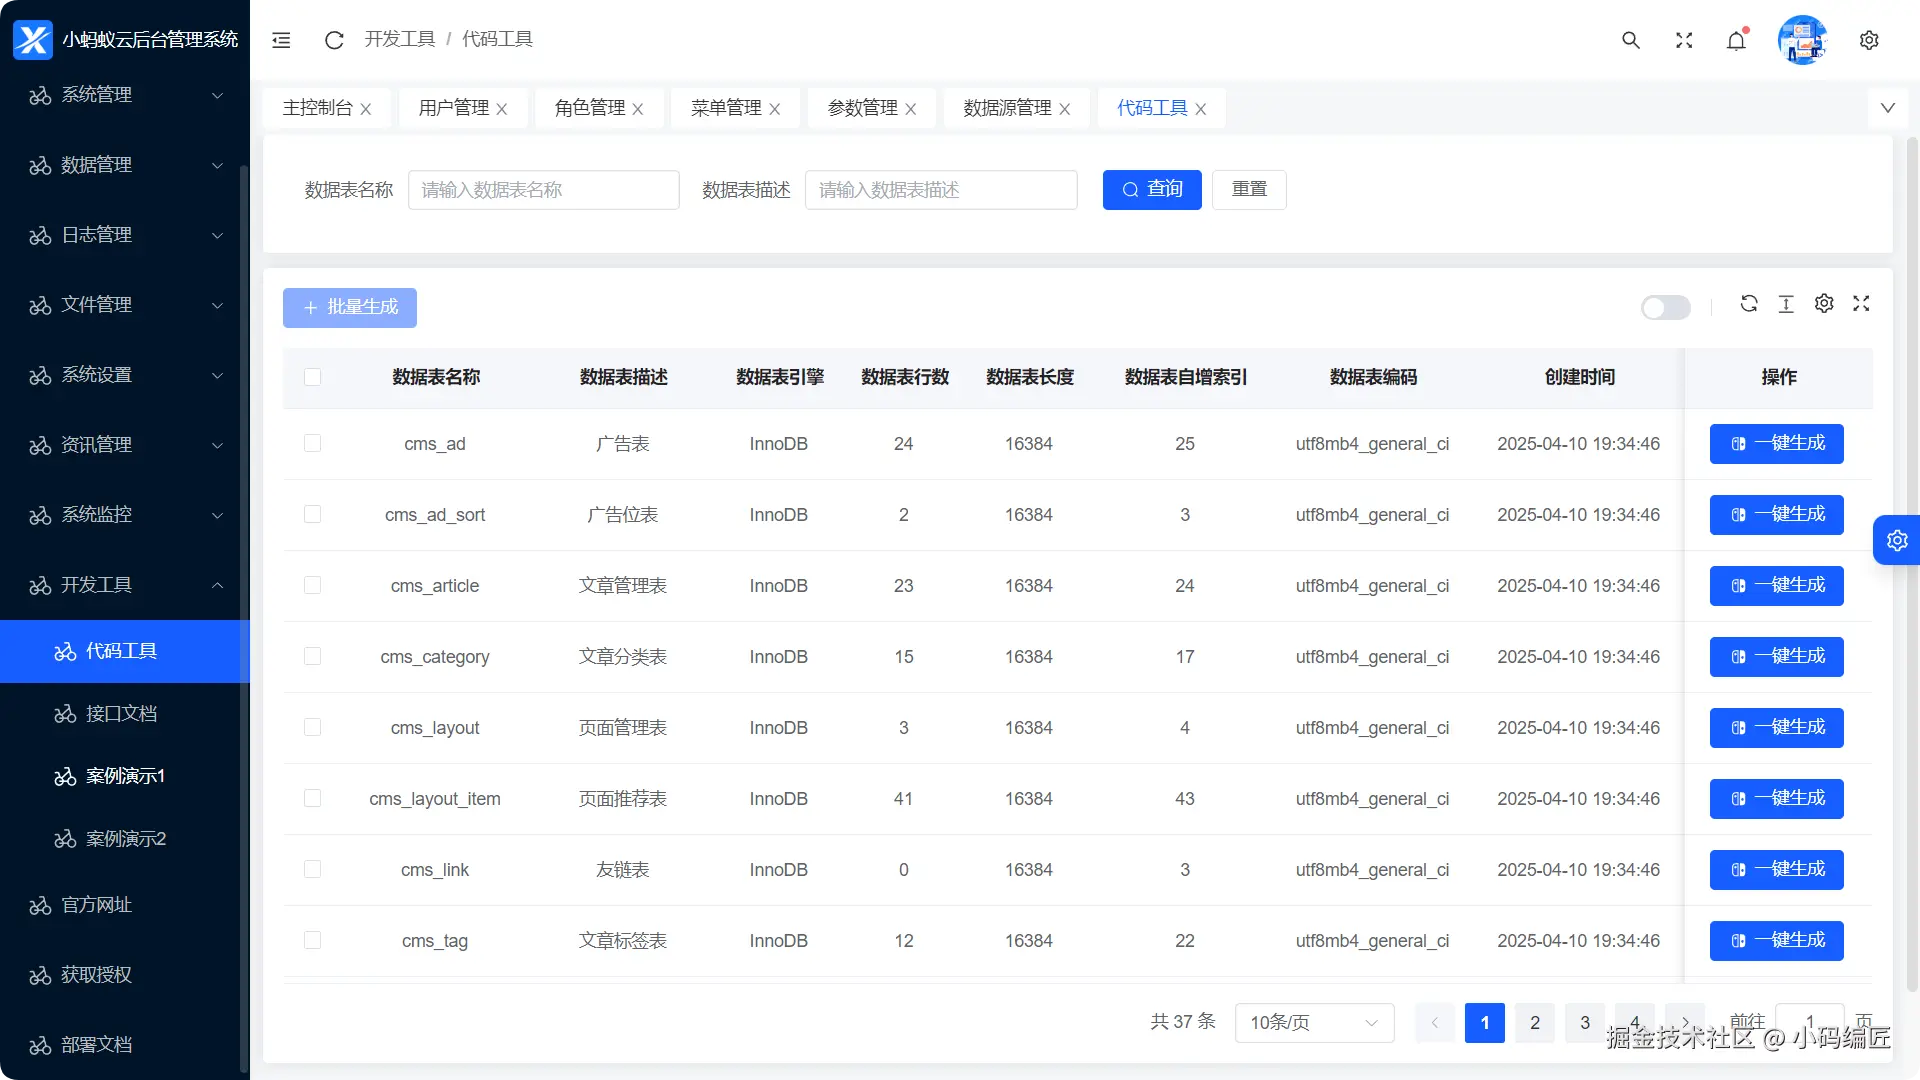Expand table to fullscreen icon
Image resolution: width=1920 pixels, height=1080 pixels.
coord(1861,304)
